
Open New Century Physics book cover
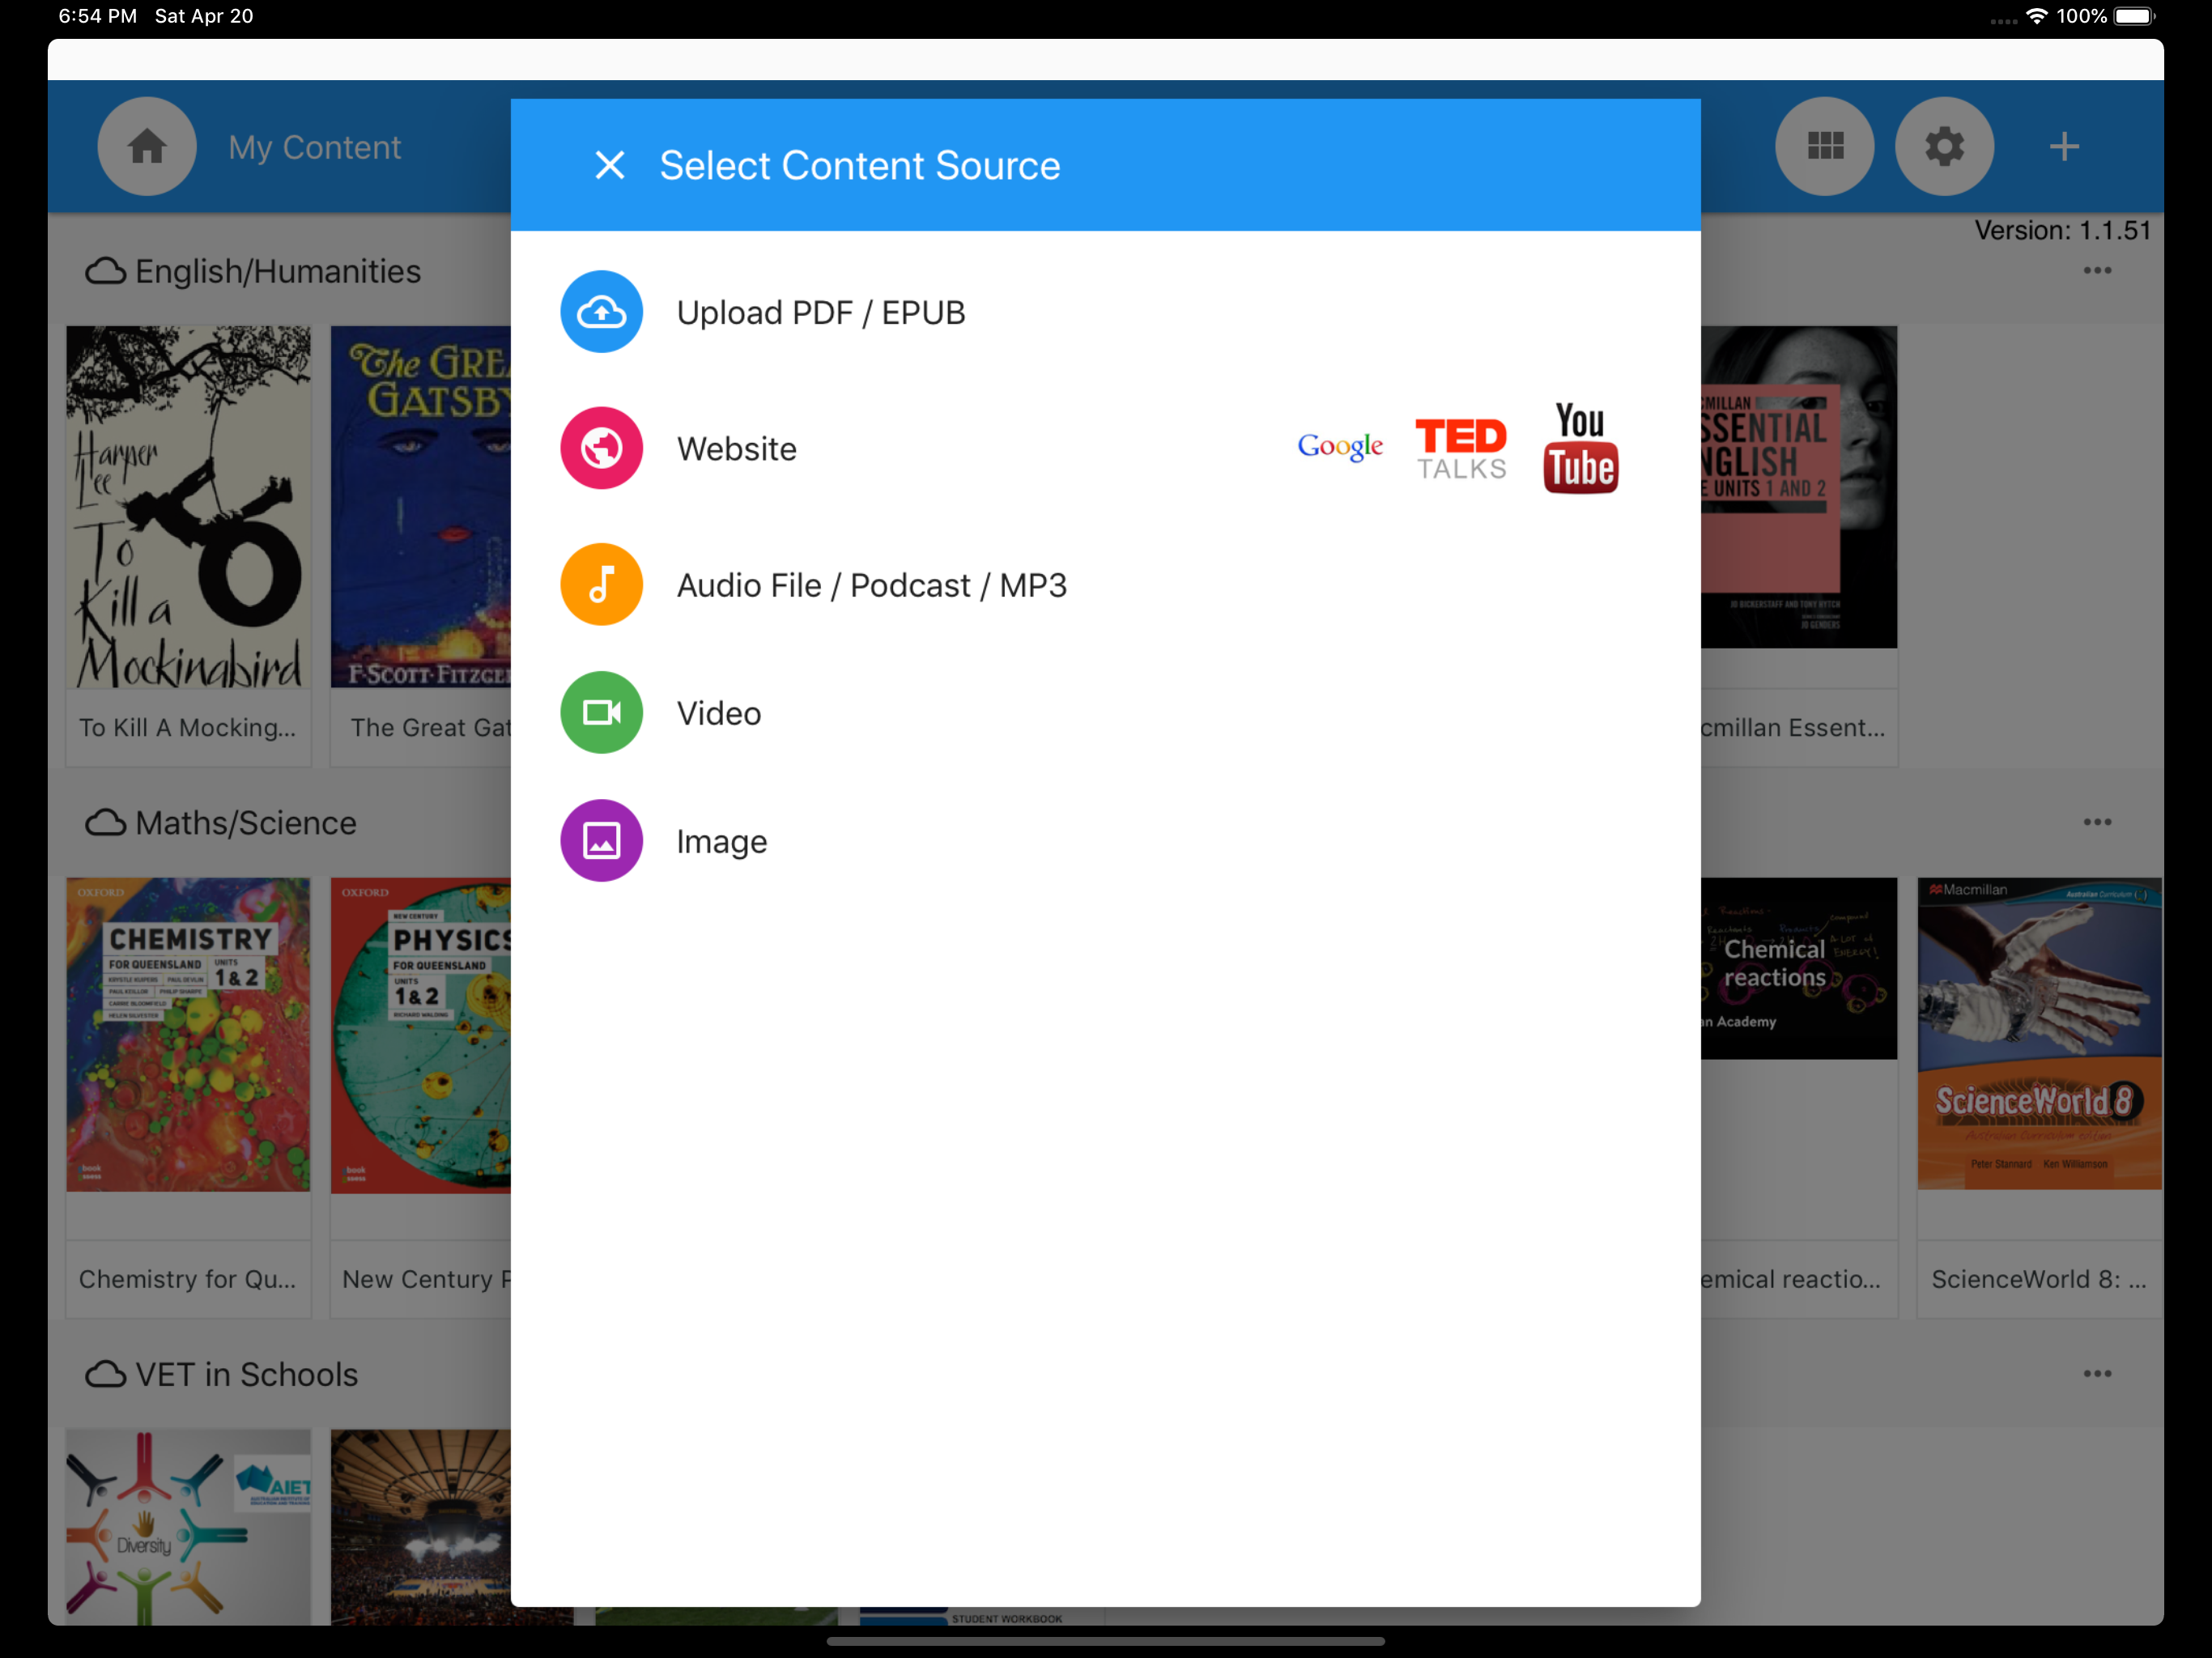(421, 1035)
